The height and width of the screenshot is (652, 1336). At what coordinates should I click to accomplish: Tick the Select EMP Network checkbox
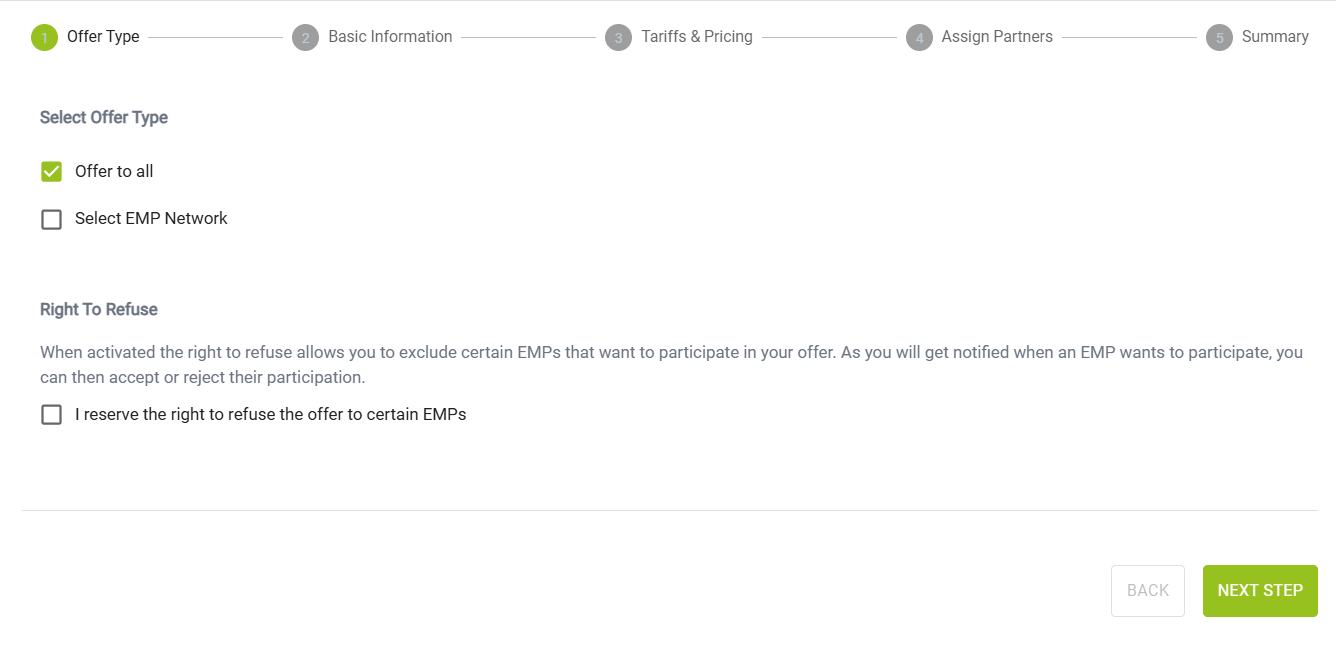[x=51, y=219]
